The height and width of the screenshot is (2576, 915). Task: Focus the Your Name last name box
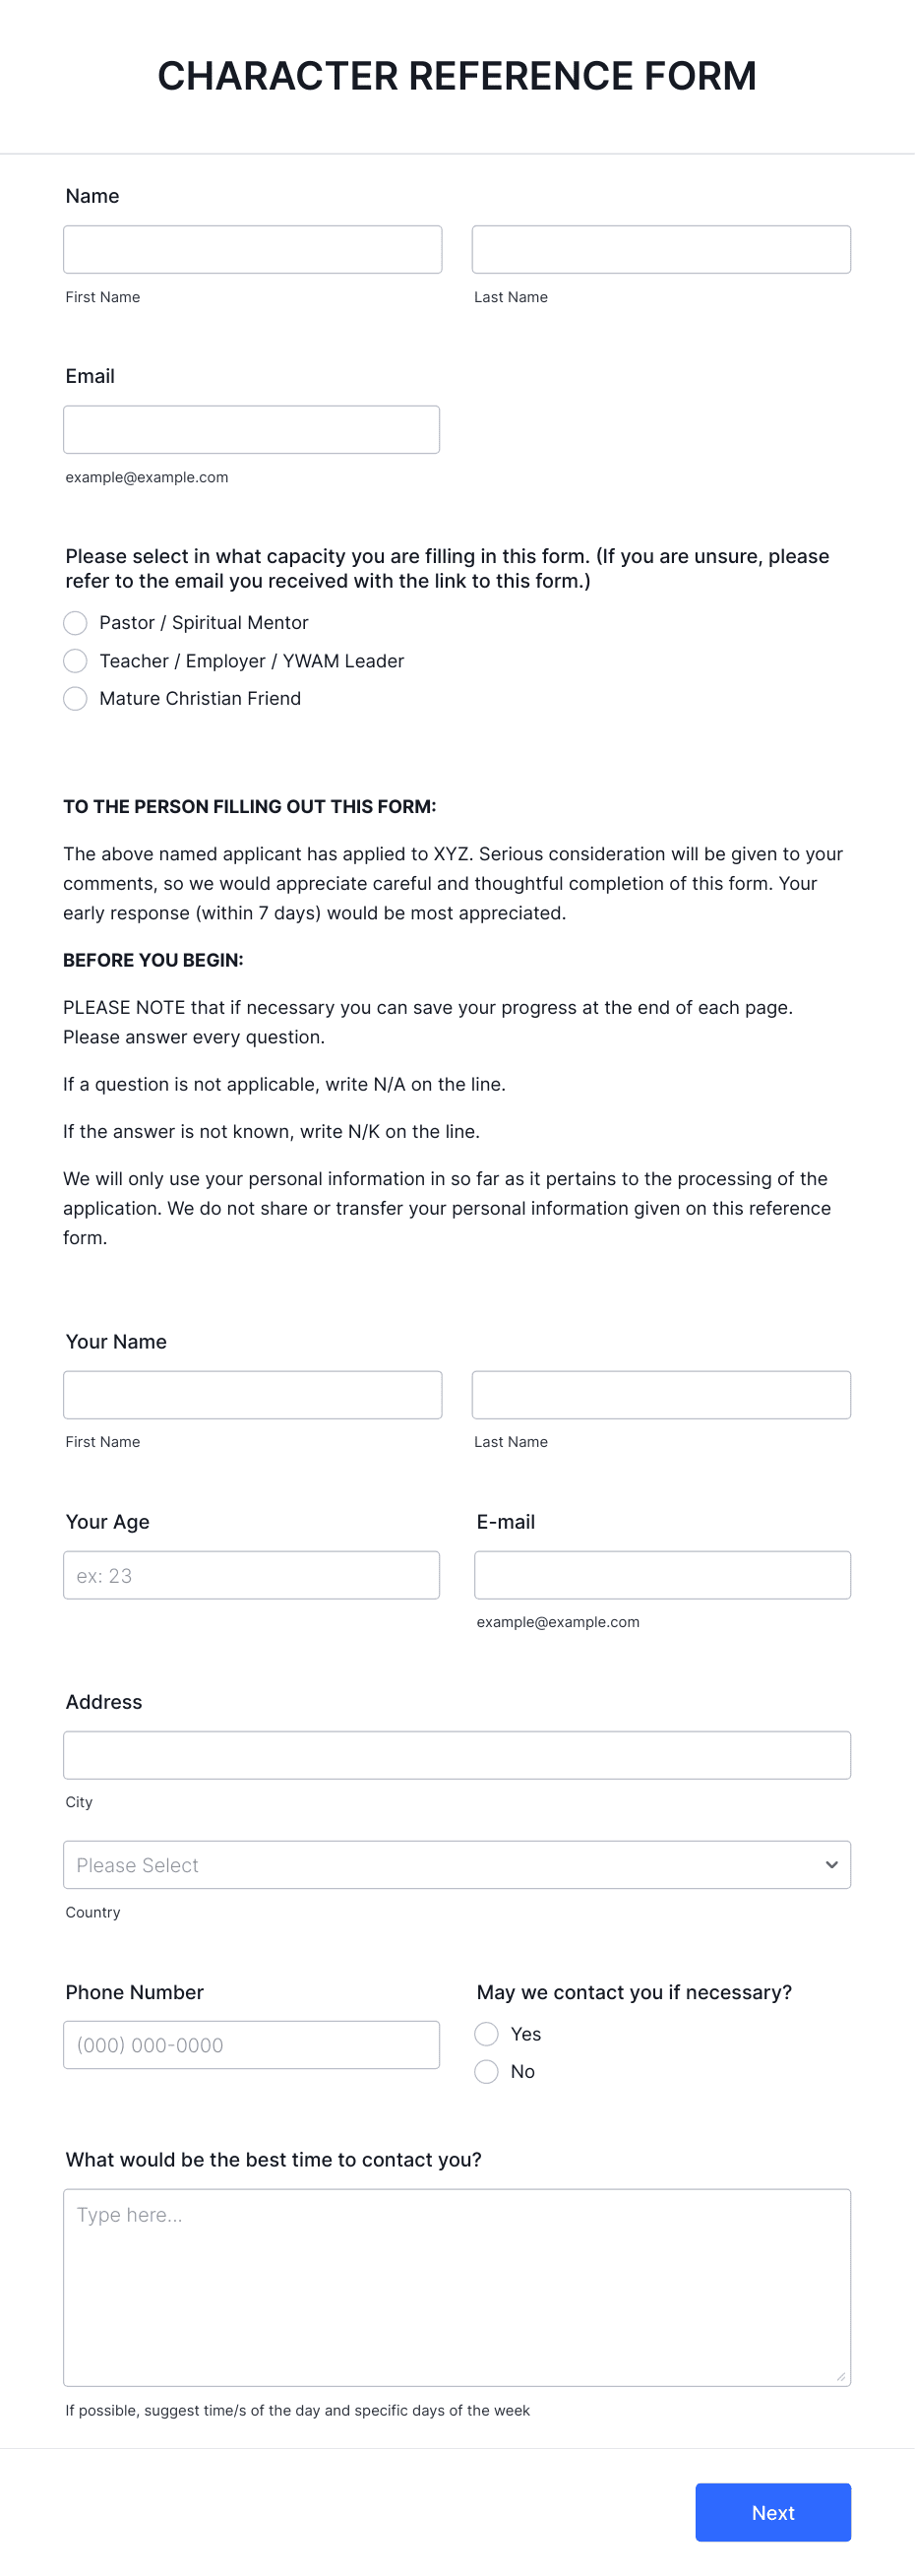[661, 1394]
